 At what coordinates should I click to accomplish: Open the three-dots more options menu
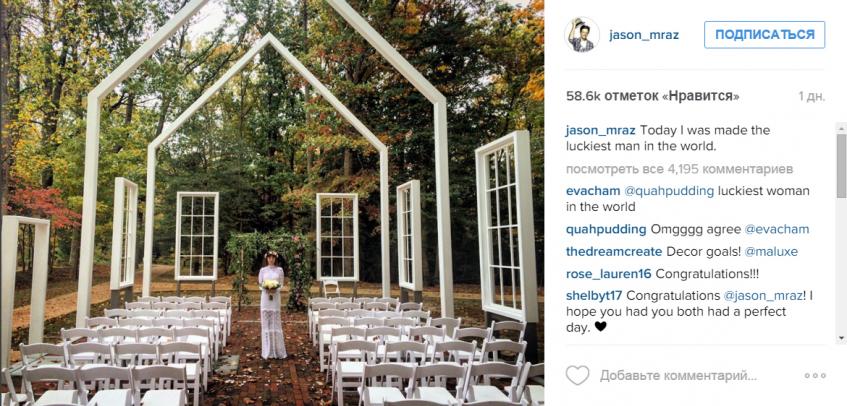815,376
